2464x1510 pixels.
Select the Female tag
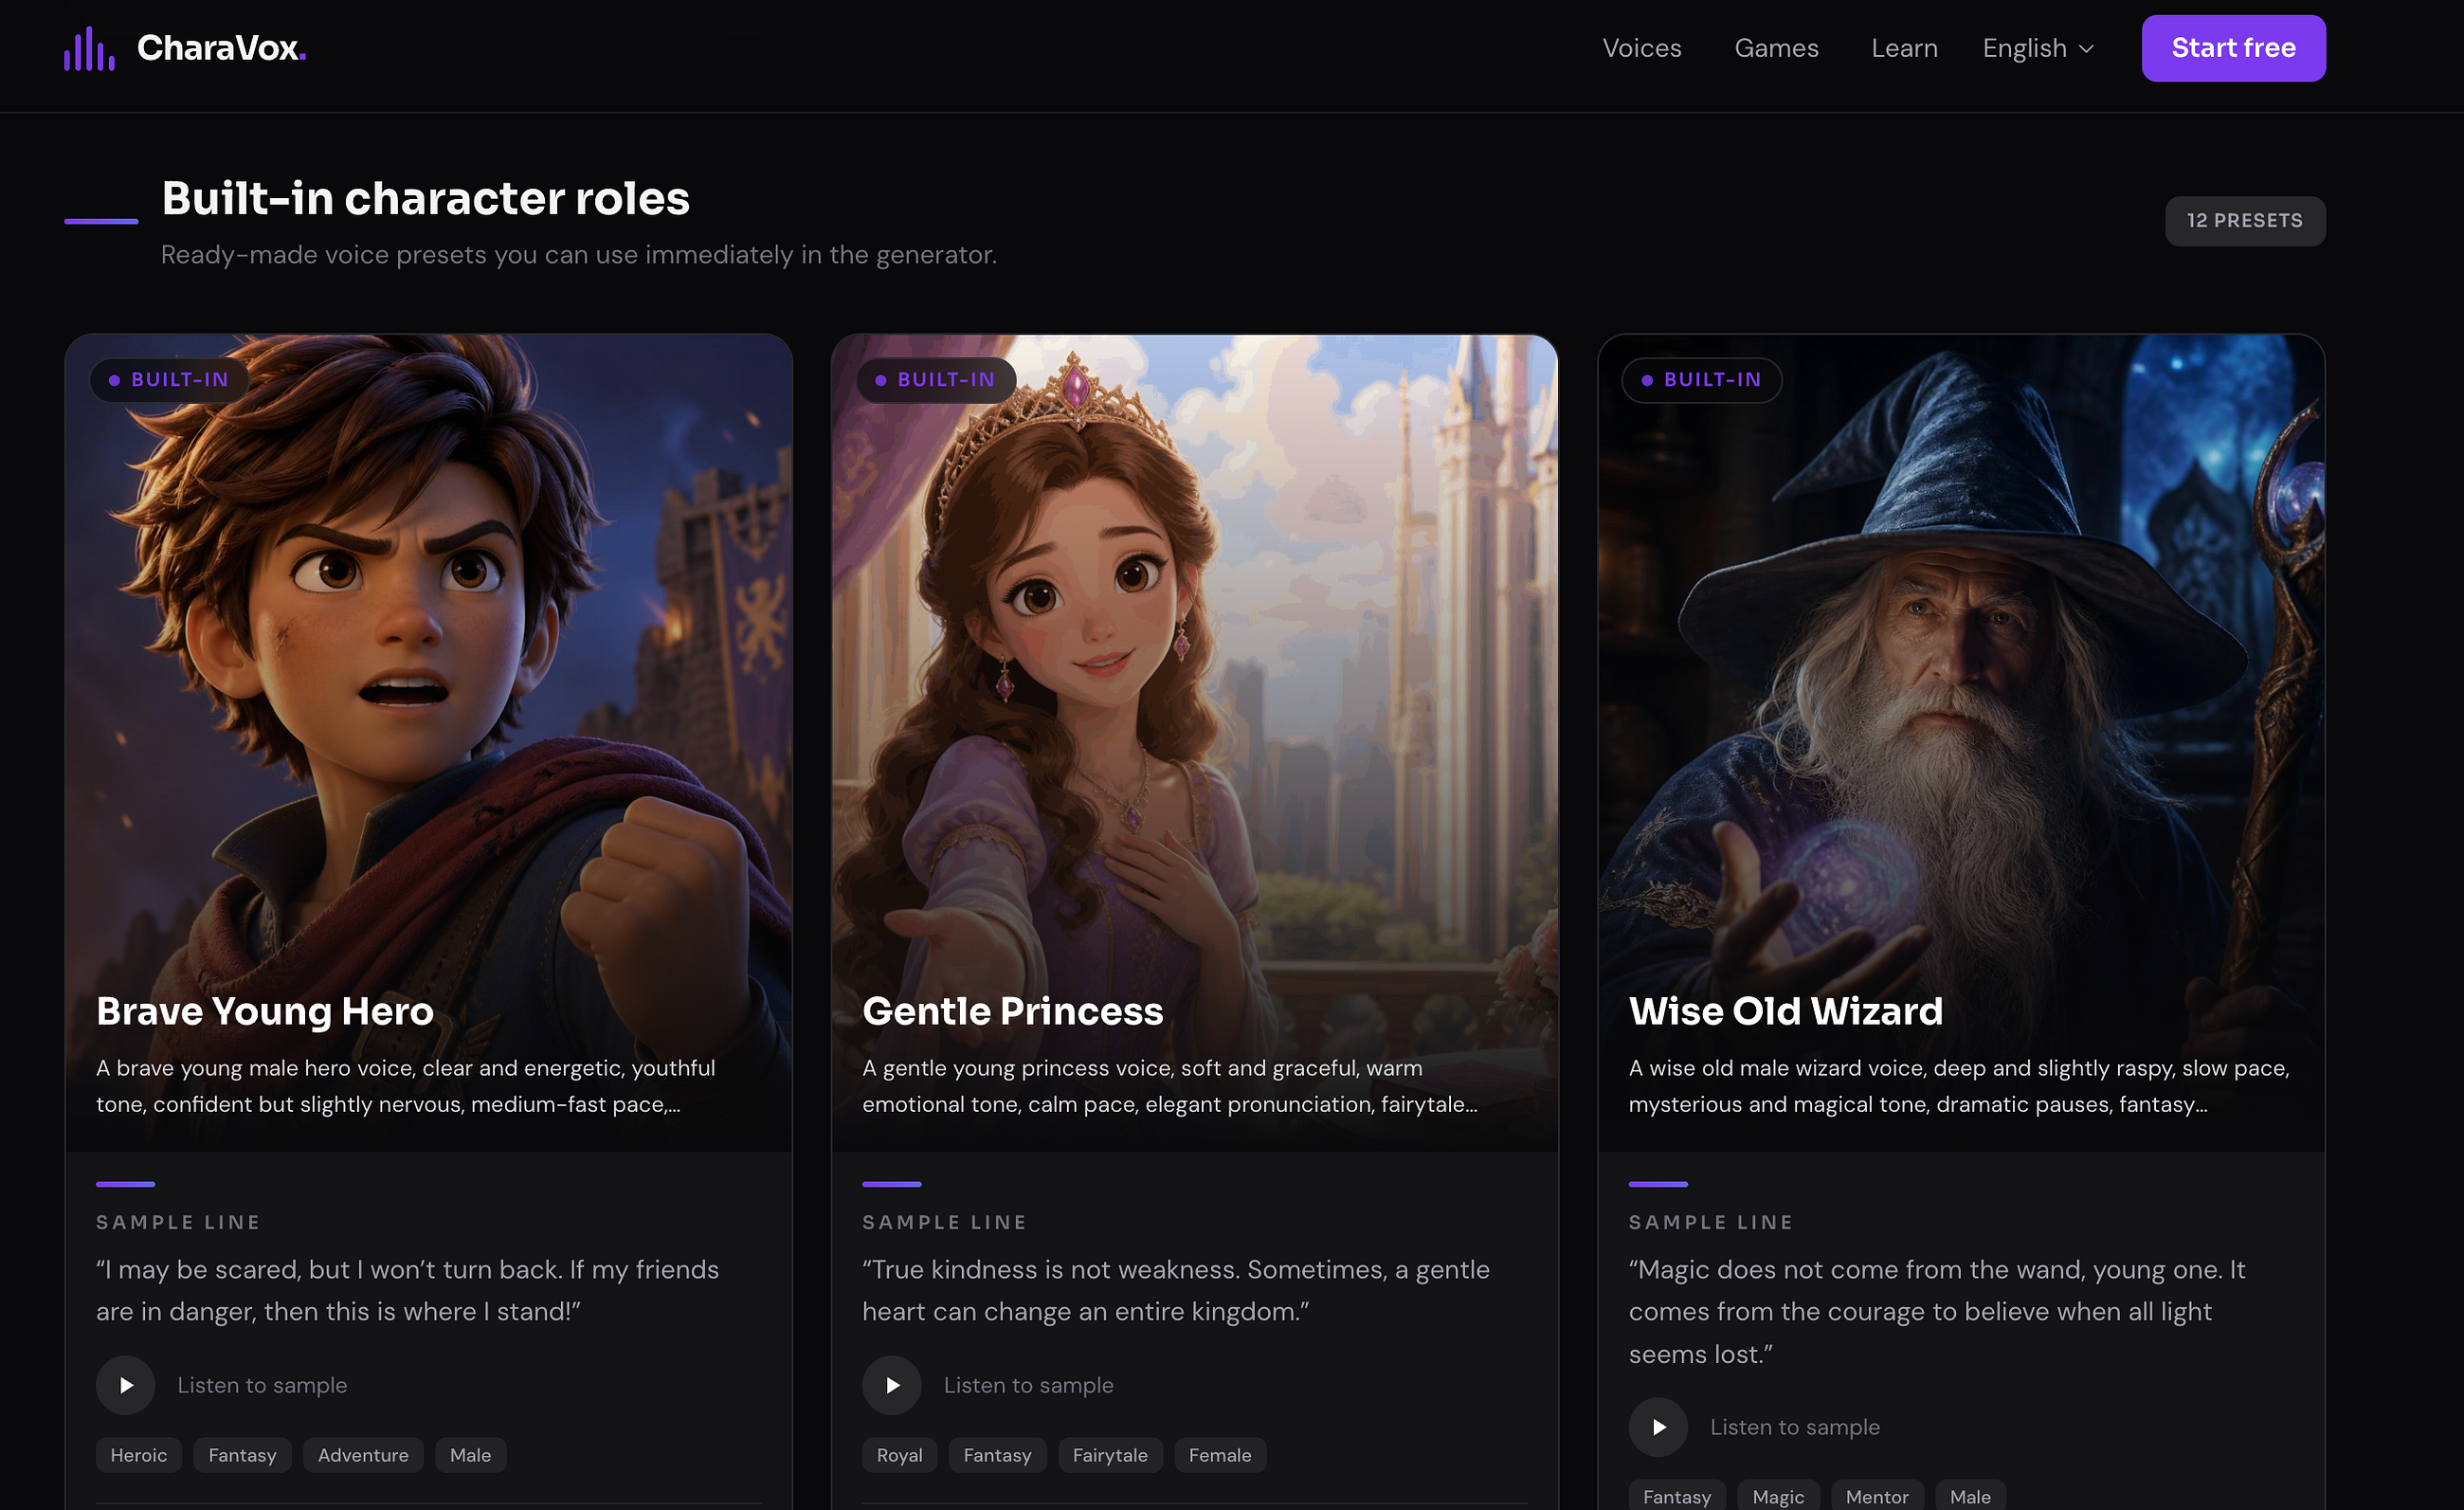coord(1220,1455)
